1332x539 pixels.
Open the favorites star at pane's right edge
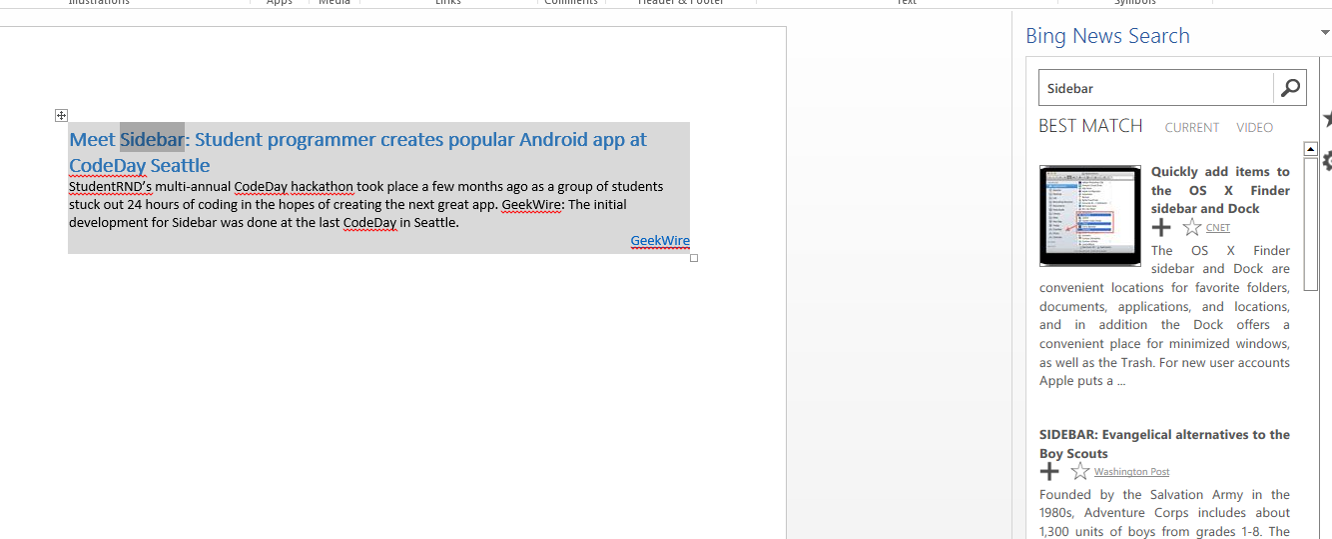(x=1327, y=120)
